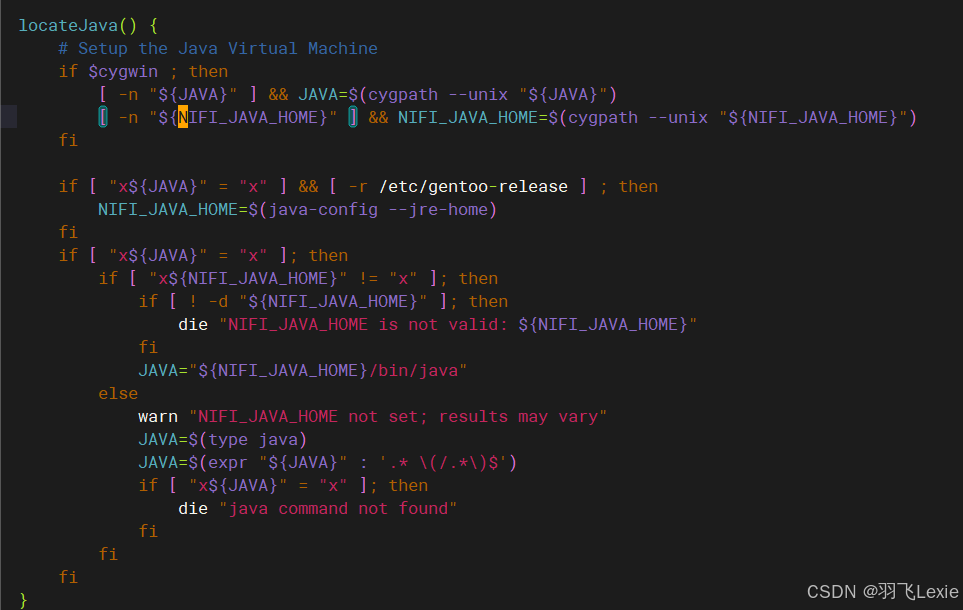The height and width of the screenshot is (610, 963).
Task: Click the orange gutter marker beside line with NIFI_JAVA_HOME
Action: tap(8, 116)
